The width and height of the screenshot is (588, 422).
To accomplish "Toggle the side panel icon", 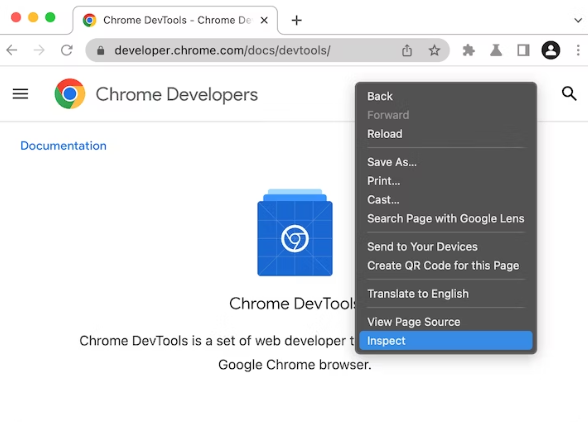I will click(x=523, y=50).
